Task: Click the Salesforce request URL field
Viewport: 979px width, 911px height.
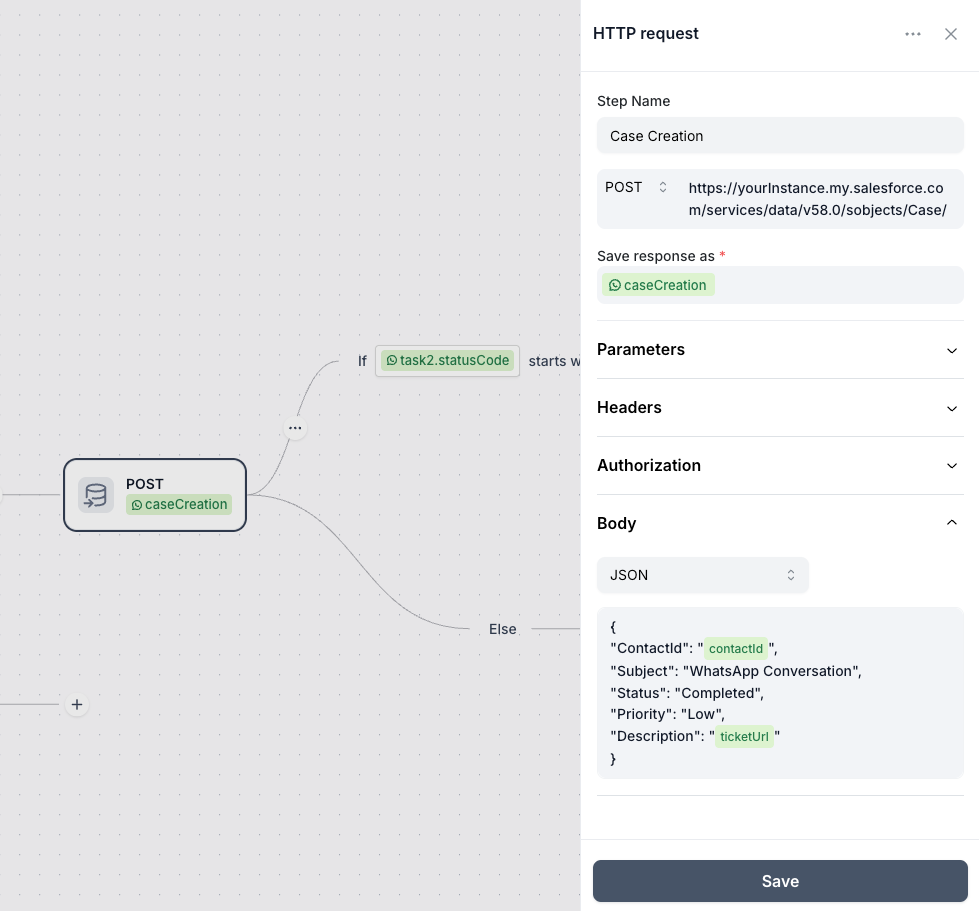Action: tap(820, 199)
